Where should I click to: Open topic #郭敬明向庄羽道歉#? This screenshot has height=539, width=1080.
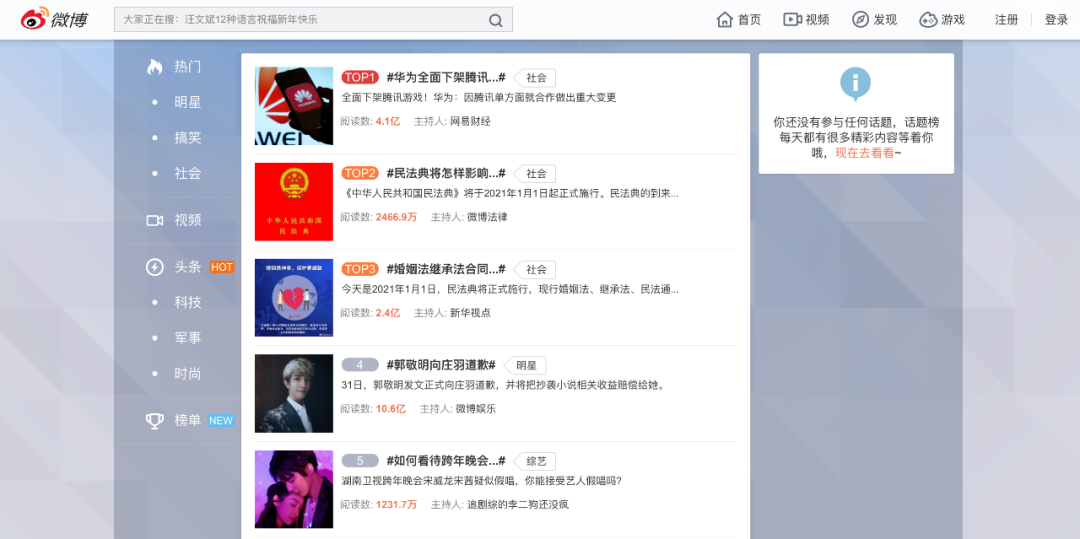[441, 365]
